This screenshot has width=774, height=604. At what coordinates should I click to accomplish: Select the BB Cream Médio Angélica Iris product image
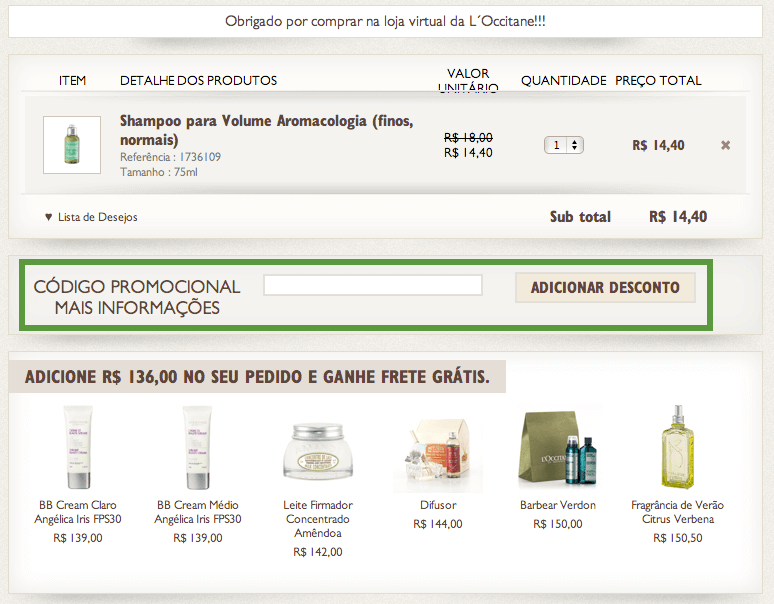(197, 447)
